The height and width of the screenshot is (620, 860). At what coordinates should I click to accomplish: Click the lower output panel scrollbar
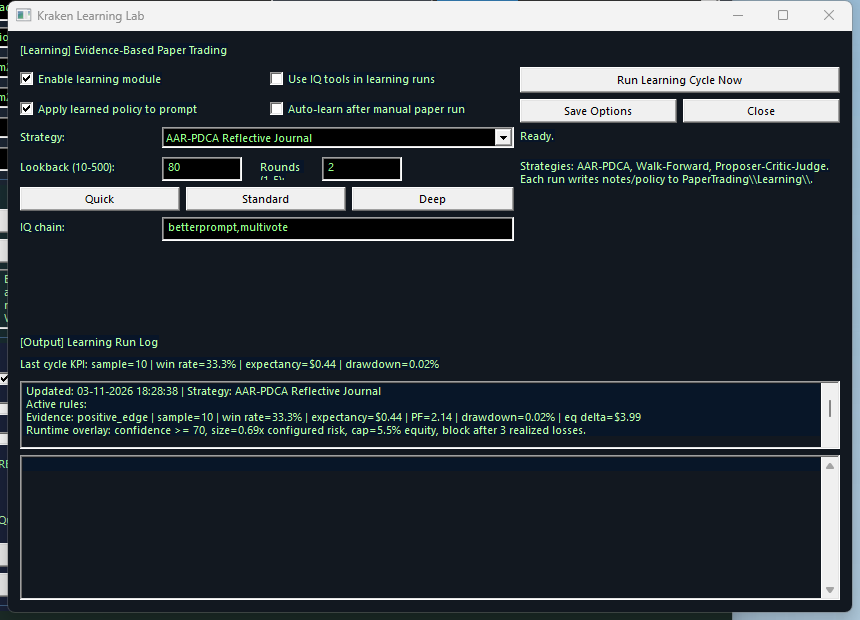tap(831, 525)
